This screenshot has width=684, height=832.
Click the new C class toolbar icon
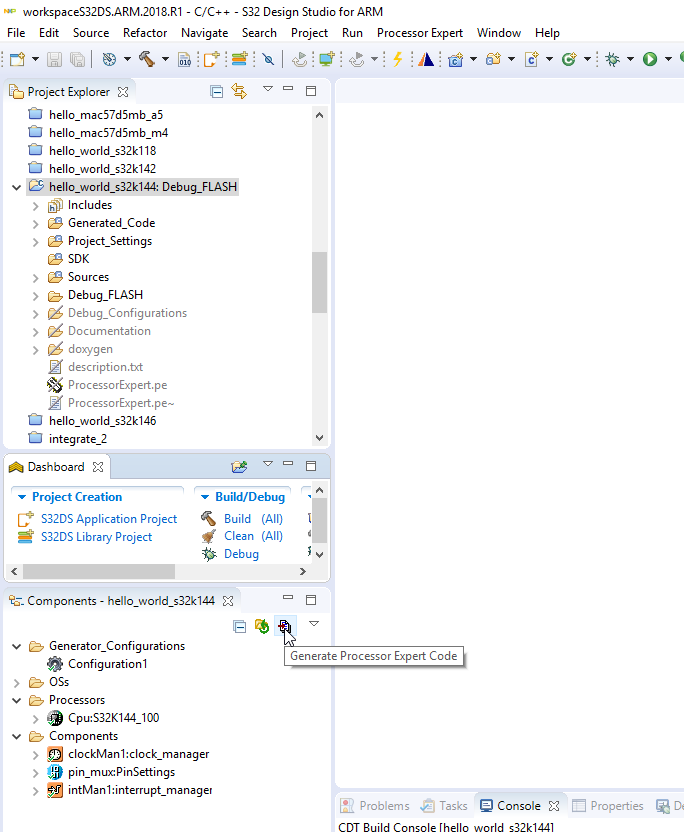point(569,59)
